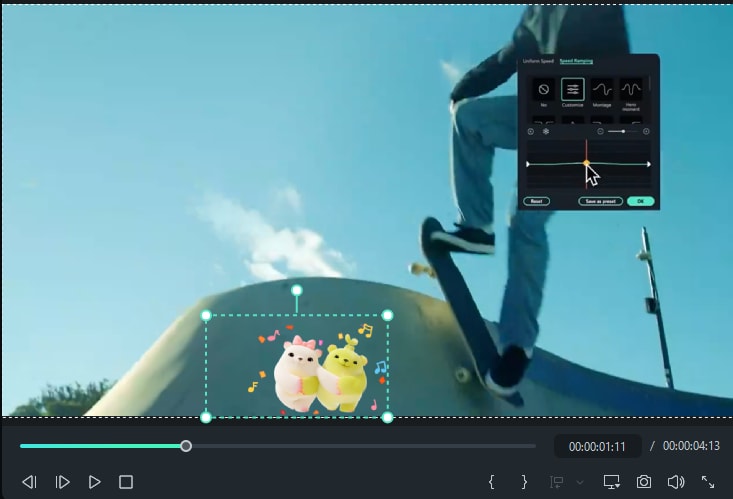Click the Reset button in speed panel
The image size is (733, 499).
pyautogui.click(x=536, y=201)
